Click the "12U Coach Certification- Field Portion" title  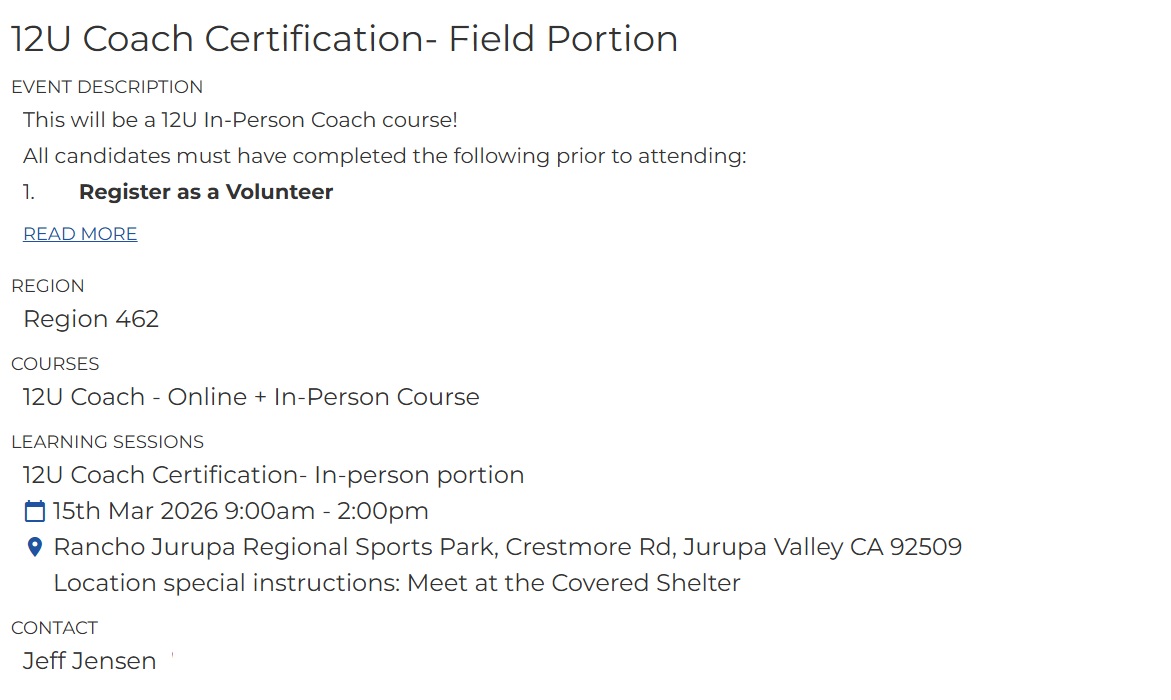pos(344,39)
